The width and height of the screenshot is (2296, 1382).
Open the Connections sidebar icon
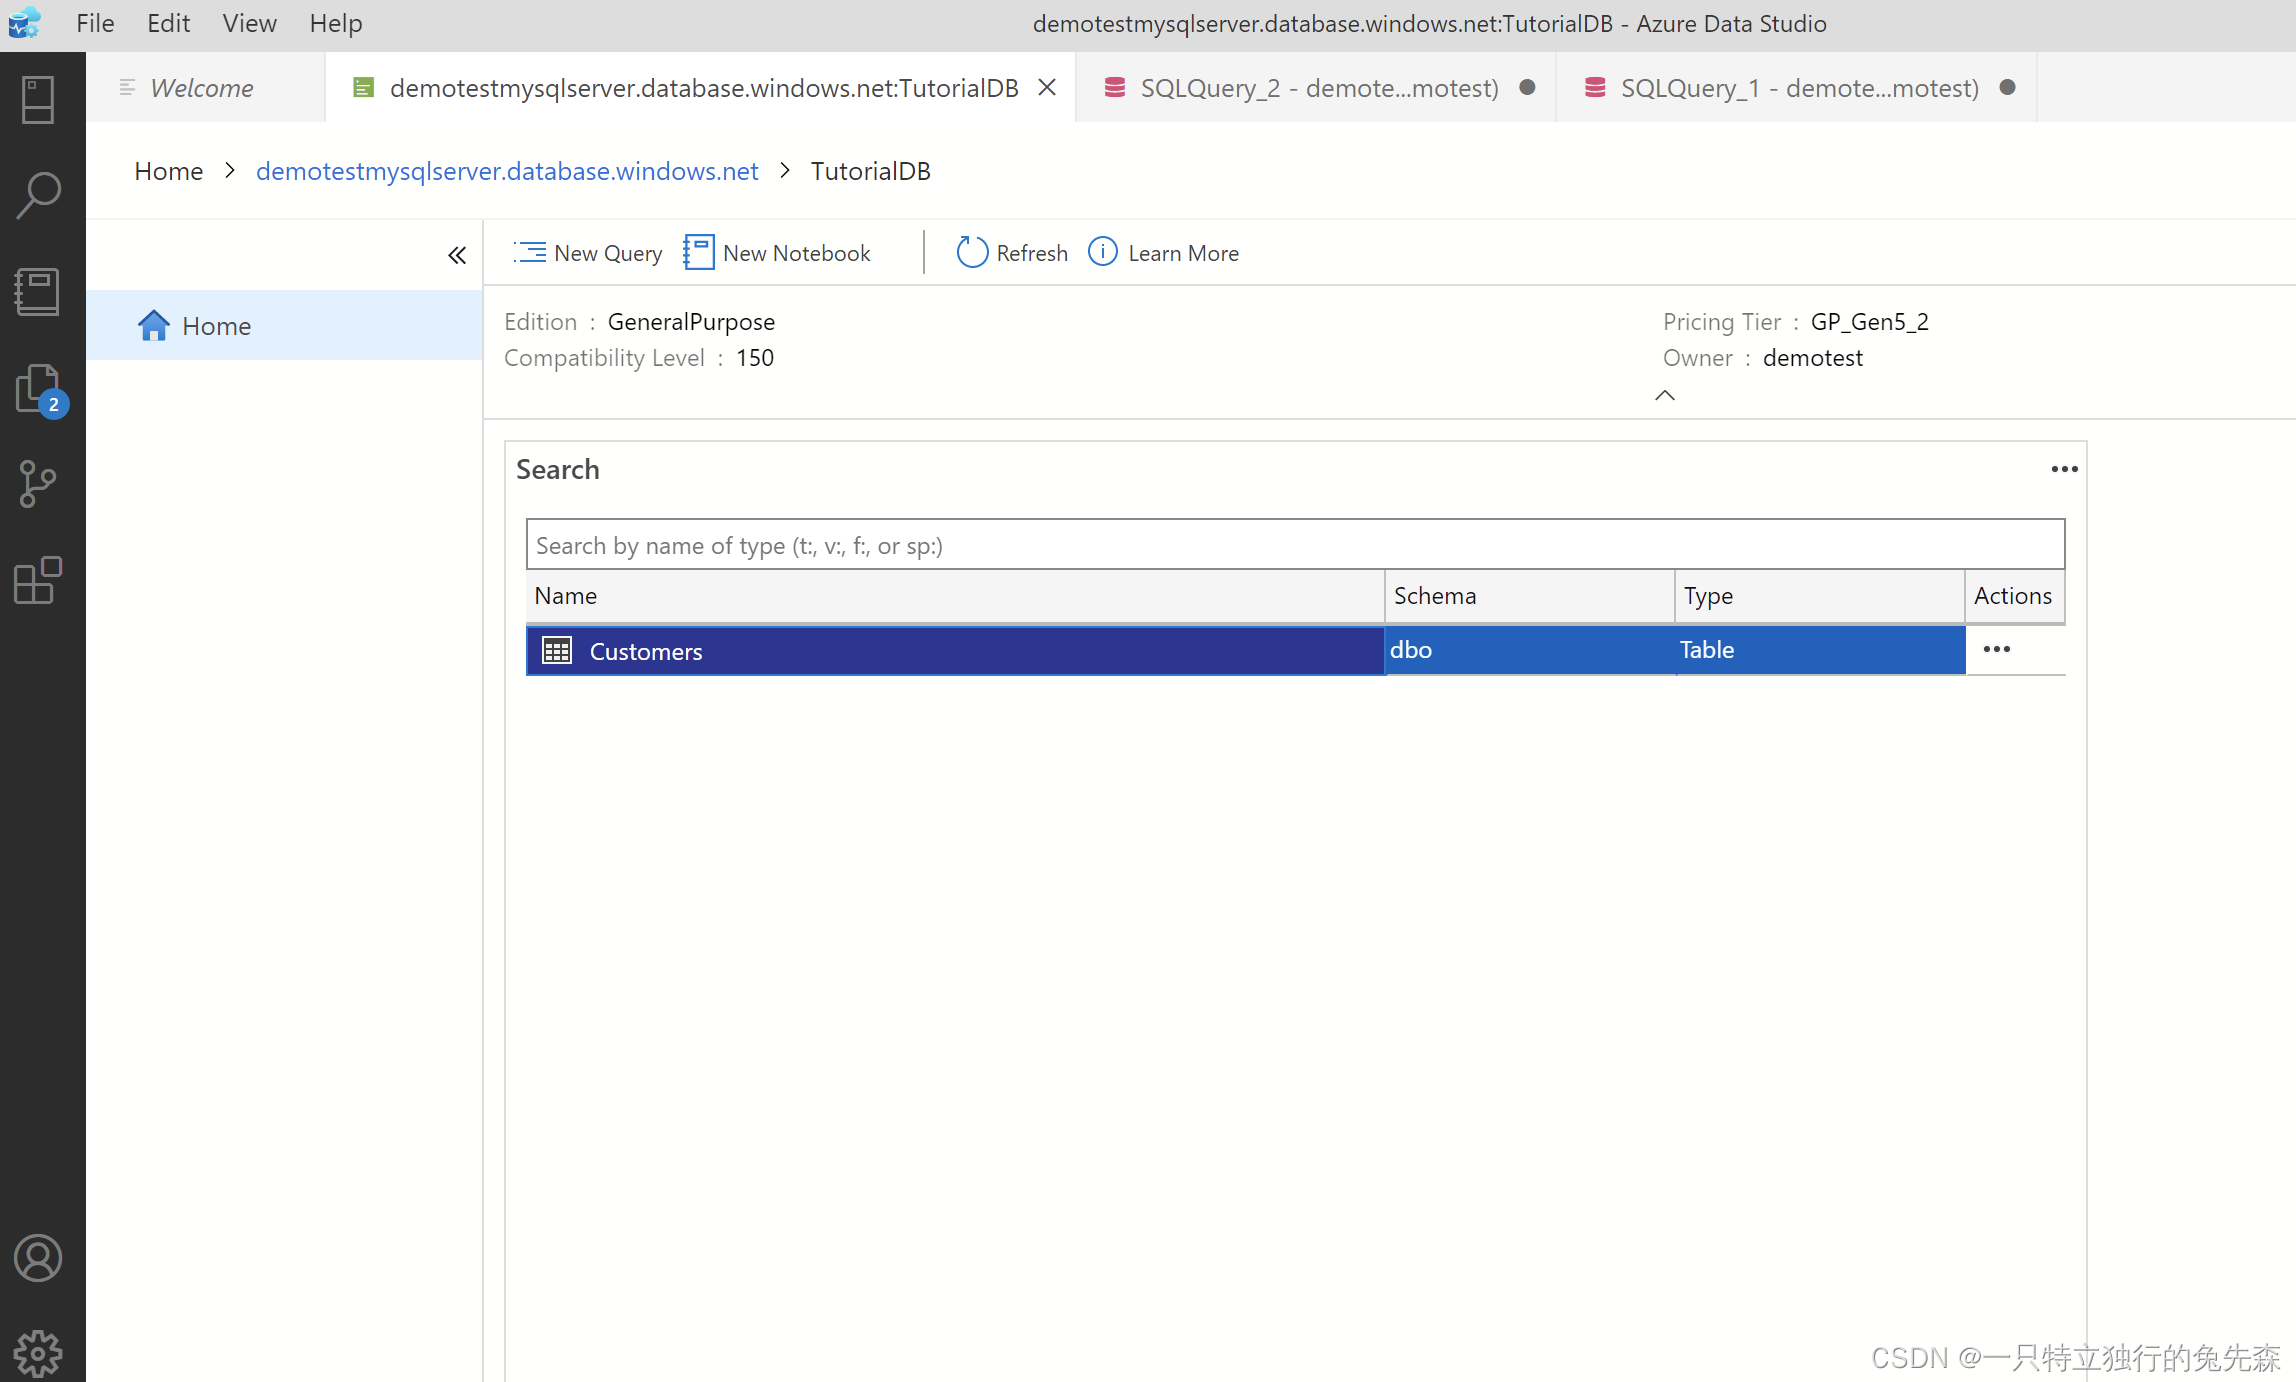pos(38,100)
